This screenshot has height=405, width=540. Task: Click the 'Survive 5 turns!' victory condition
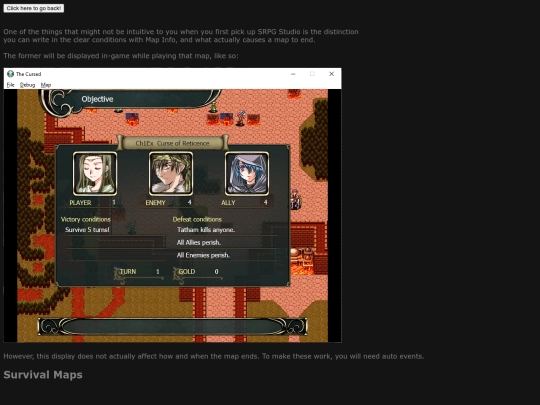(x=87, y=230)
